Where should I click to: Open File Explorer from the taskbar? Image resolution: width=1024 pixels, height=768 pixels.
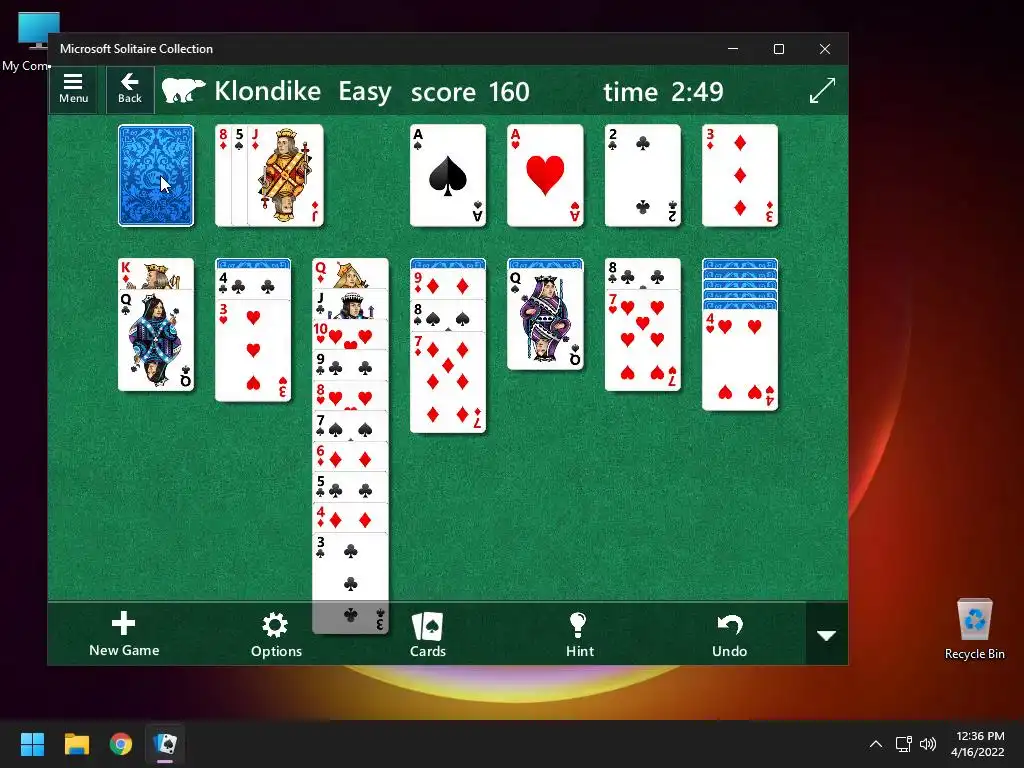76,744
